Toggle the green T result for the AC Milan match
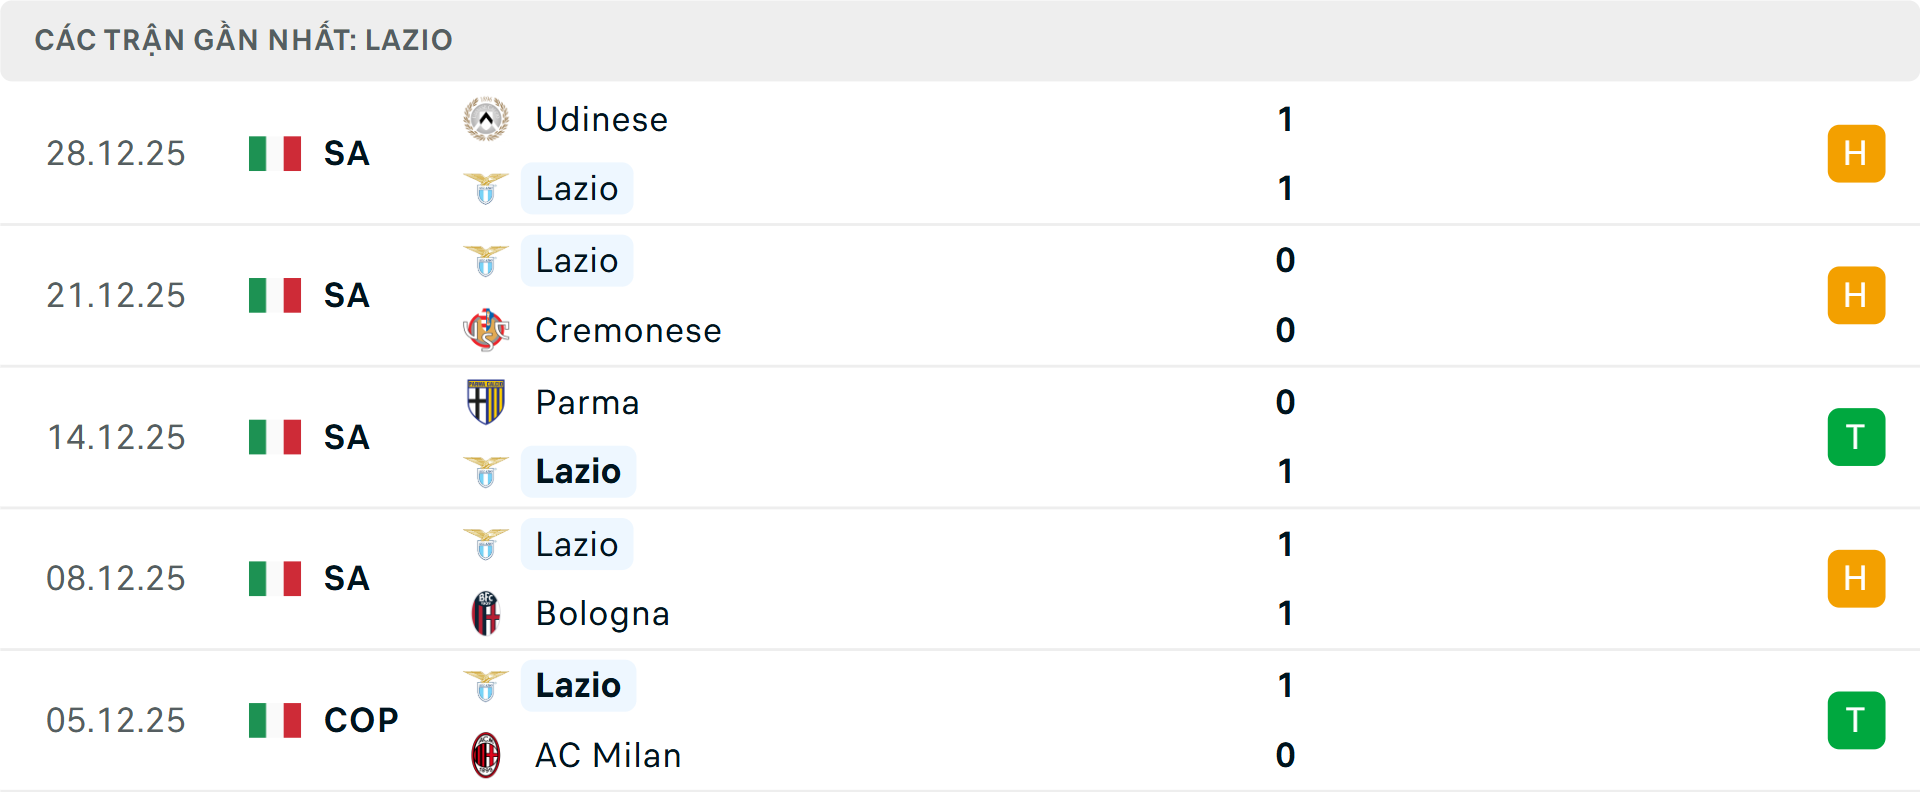The image size is (1920, 792). 1856,719
